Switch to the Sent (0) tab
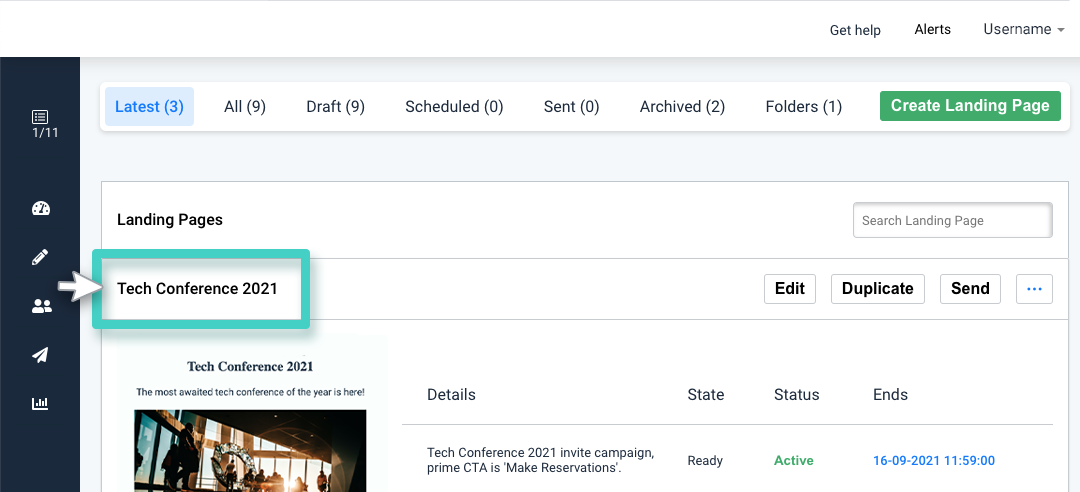 click(571, 107)
